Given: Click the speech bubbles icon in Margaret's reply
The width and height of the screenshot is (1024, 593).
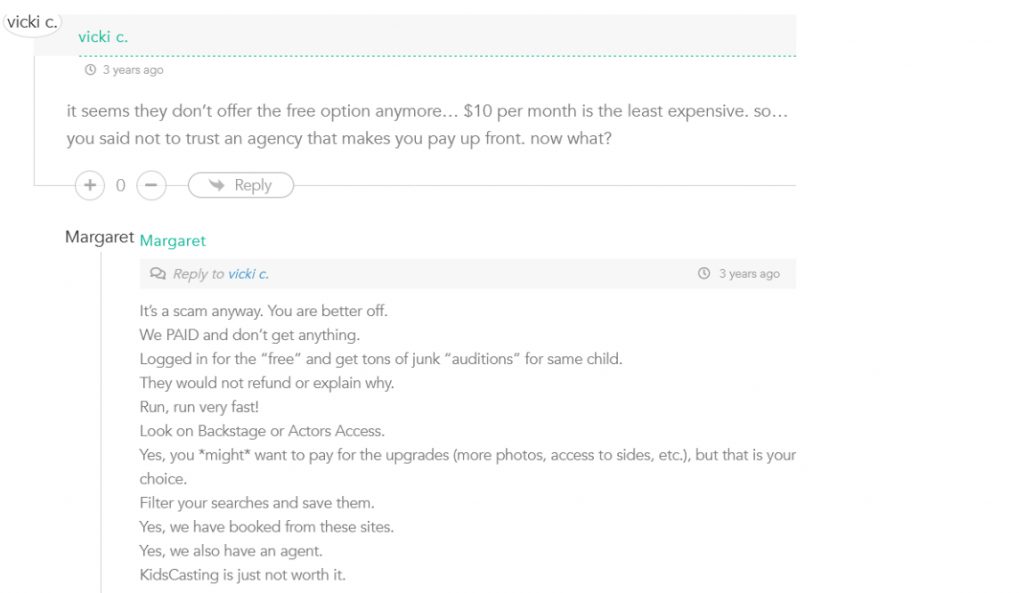Looking at the screenshot, I should [158, 274].
